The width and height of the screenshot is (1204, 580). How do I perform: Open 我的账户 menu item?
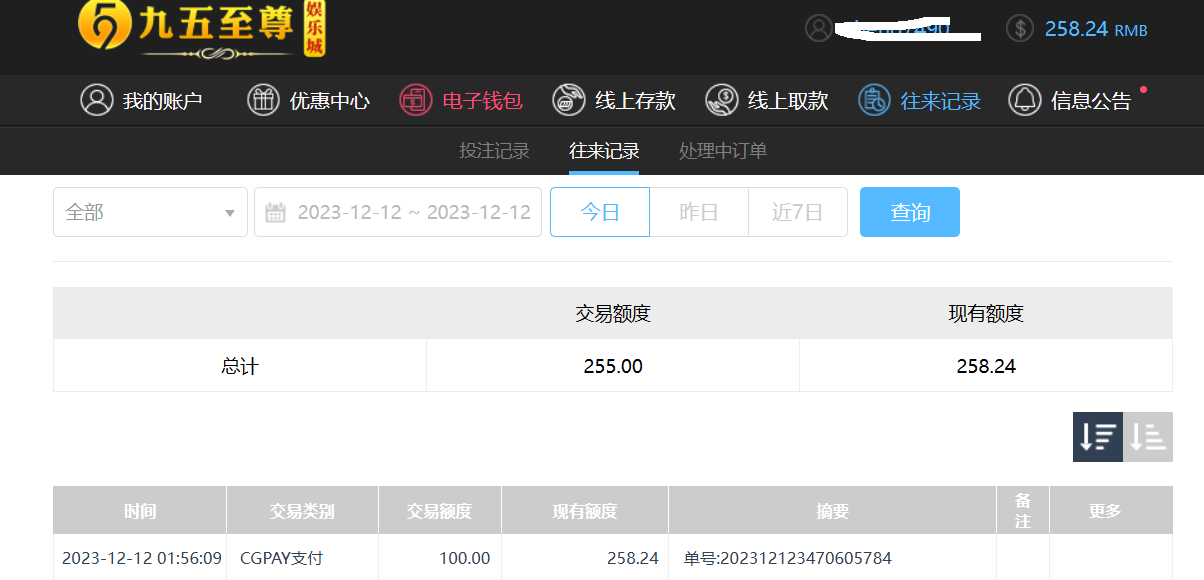click(x=142, y=100)
